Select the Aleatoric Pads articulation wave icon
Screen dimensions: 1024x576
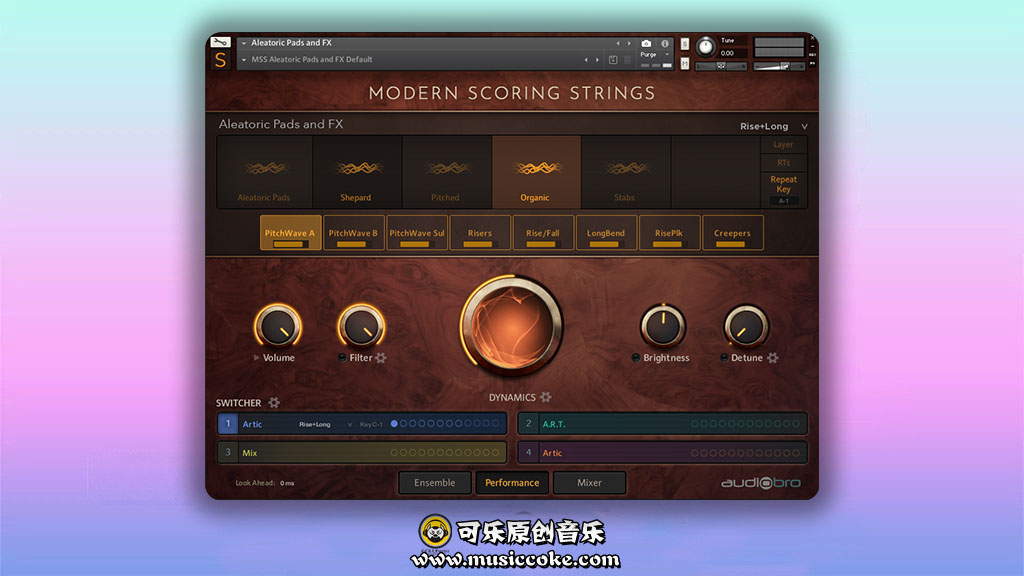[264, 168]
